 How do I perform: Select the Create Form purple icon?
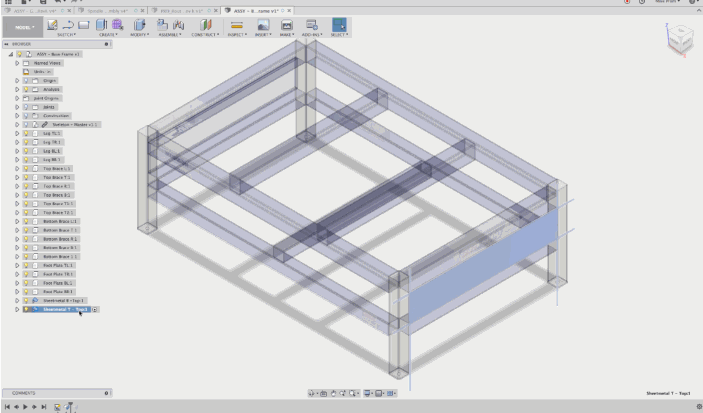tap(117, 25)
